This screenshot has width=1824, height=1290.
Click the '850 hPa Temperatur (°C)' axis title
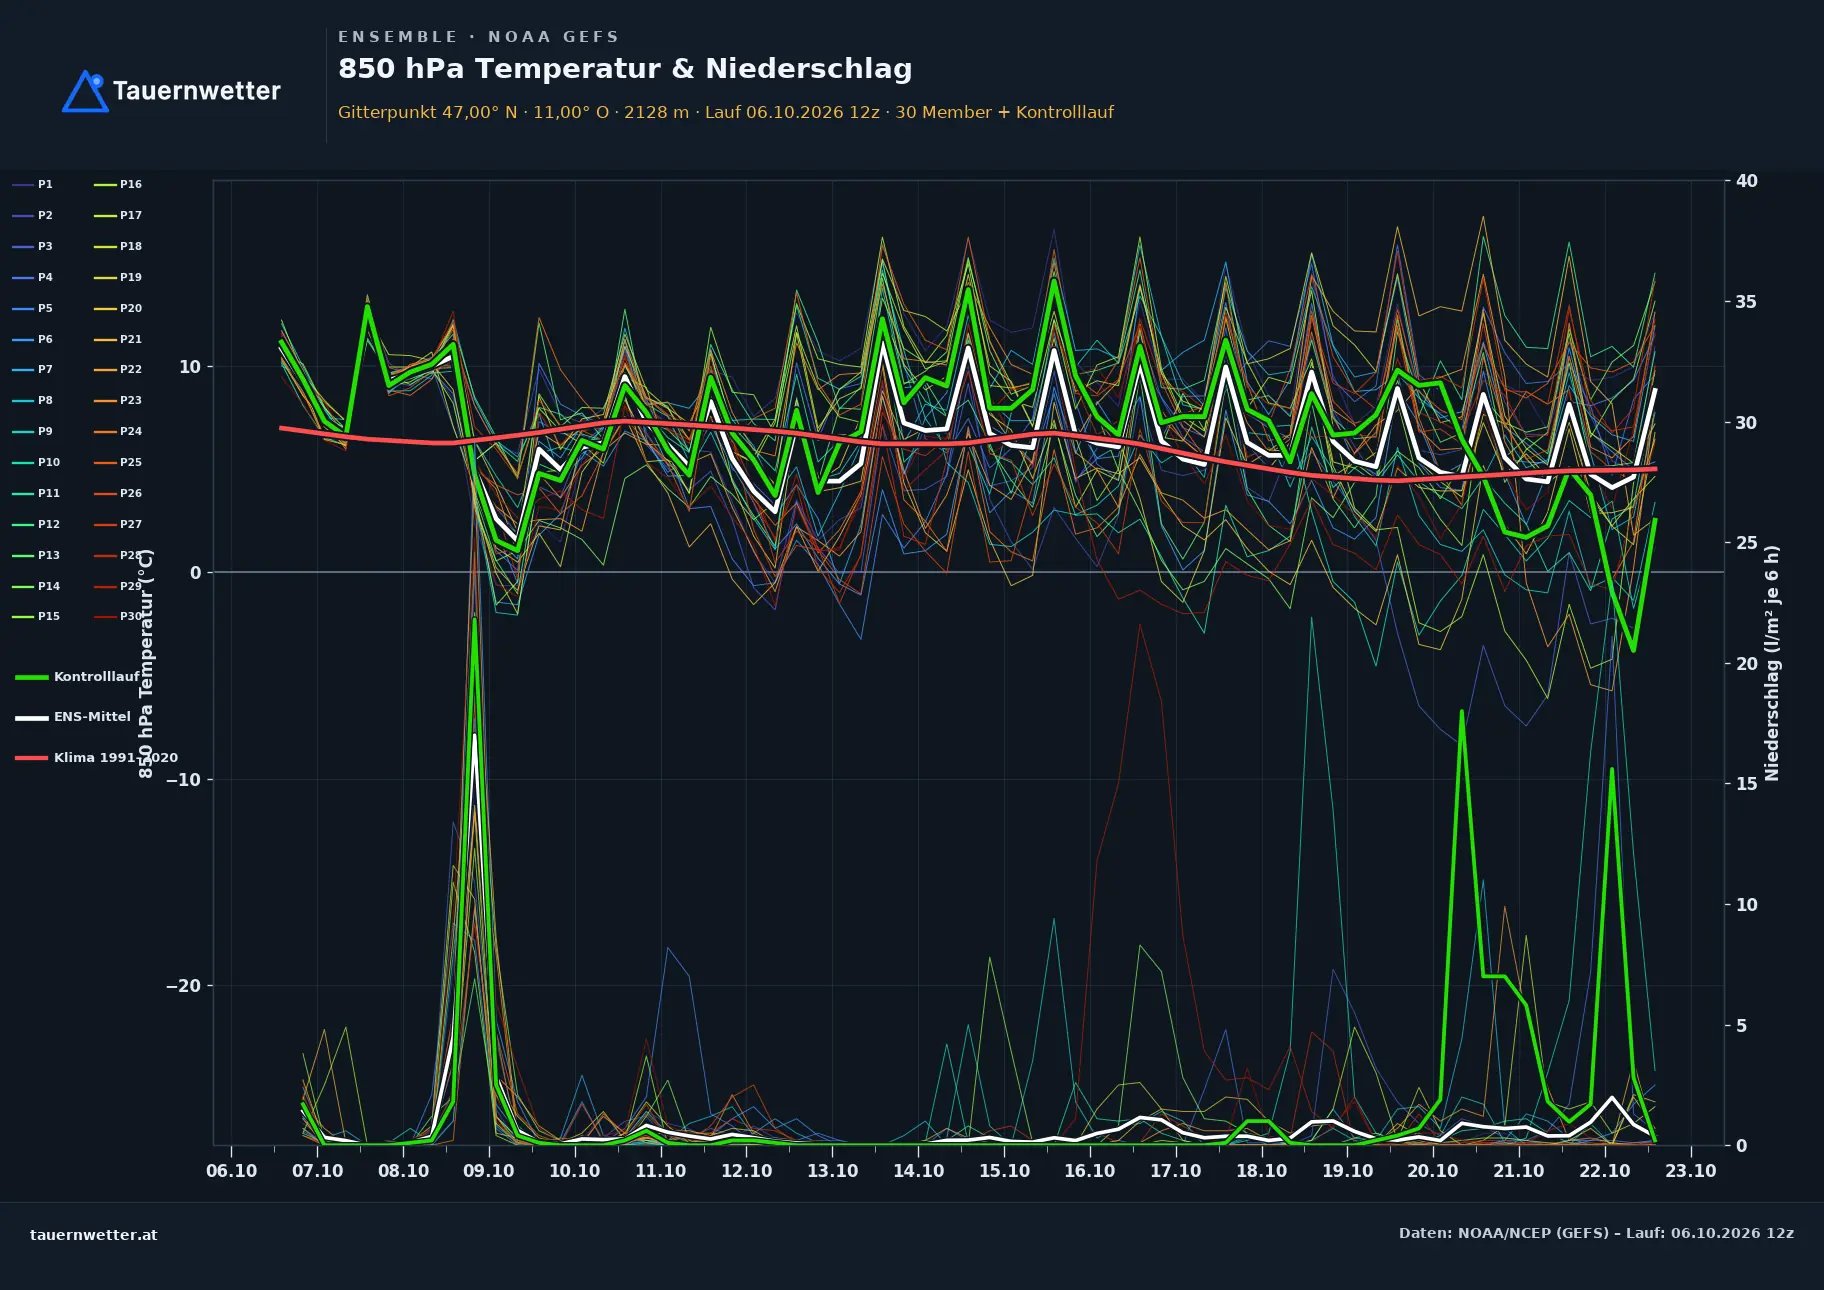[x=146, y=663]
